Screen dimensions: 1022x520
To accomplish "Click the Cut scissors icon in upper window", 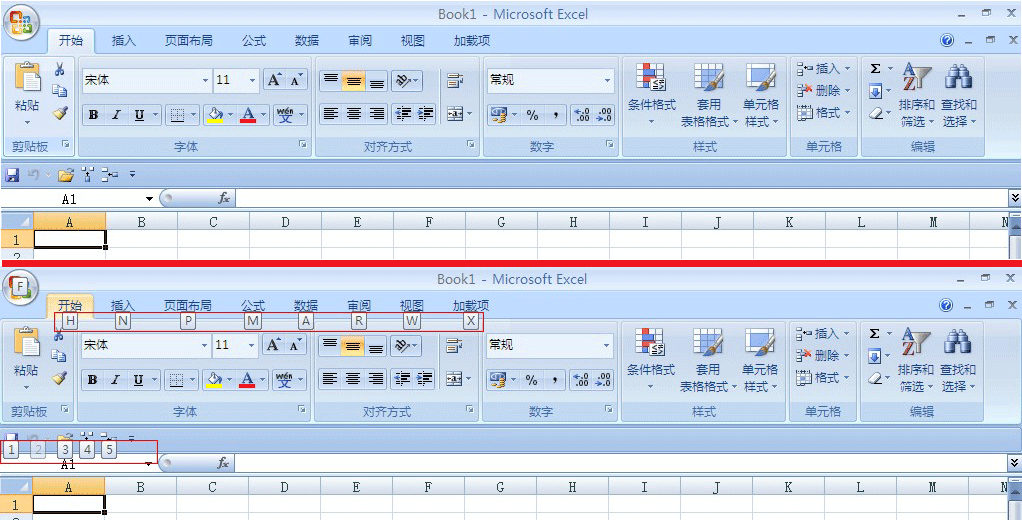I will (x=60, y=68).
